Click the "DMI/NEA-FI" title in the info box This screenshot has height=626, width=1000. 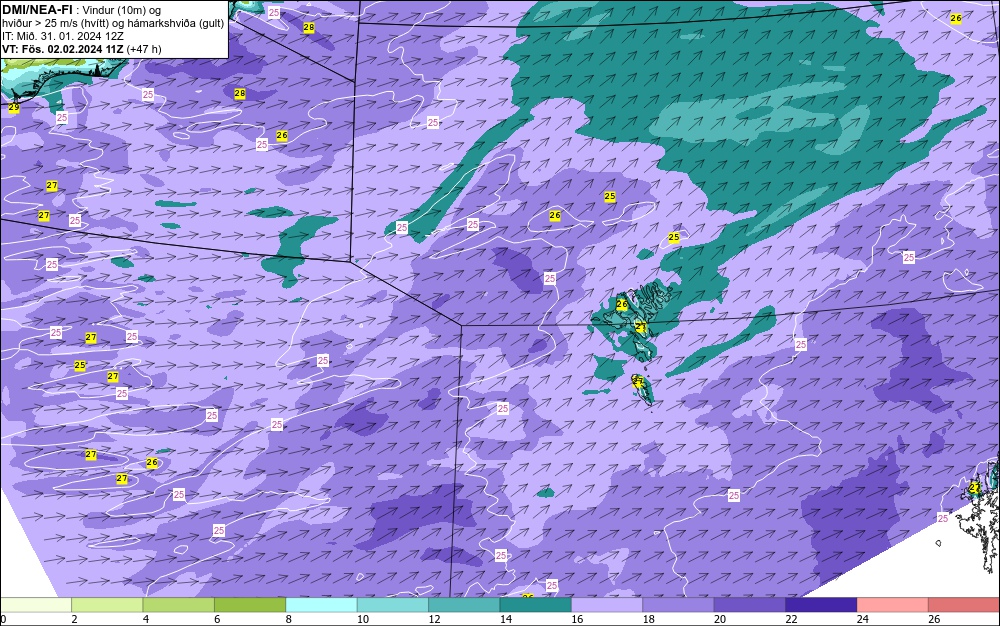(x=37, y=10)
